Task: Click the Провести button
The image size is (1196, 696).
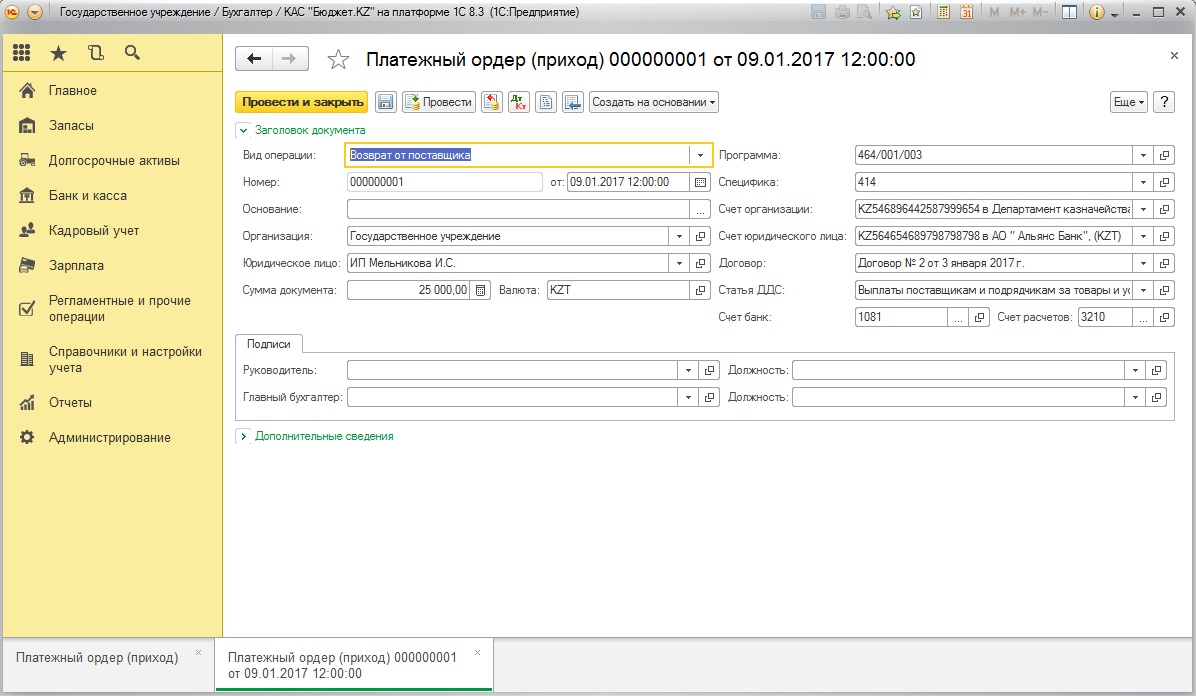Action: [x=439, y=102]
